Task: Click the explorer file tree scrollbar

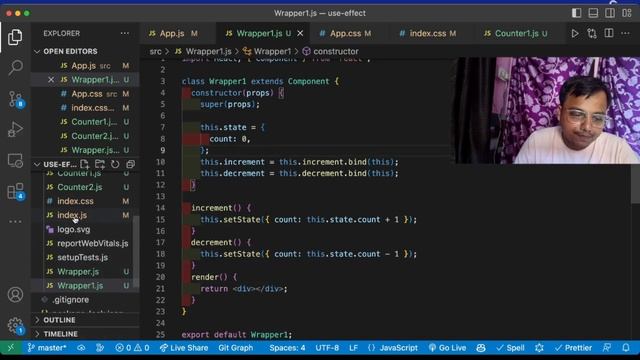Action: (x=136, y=251)
